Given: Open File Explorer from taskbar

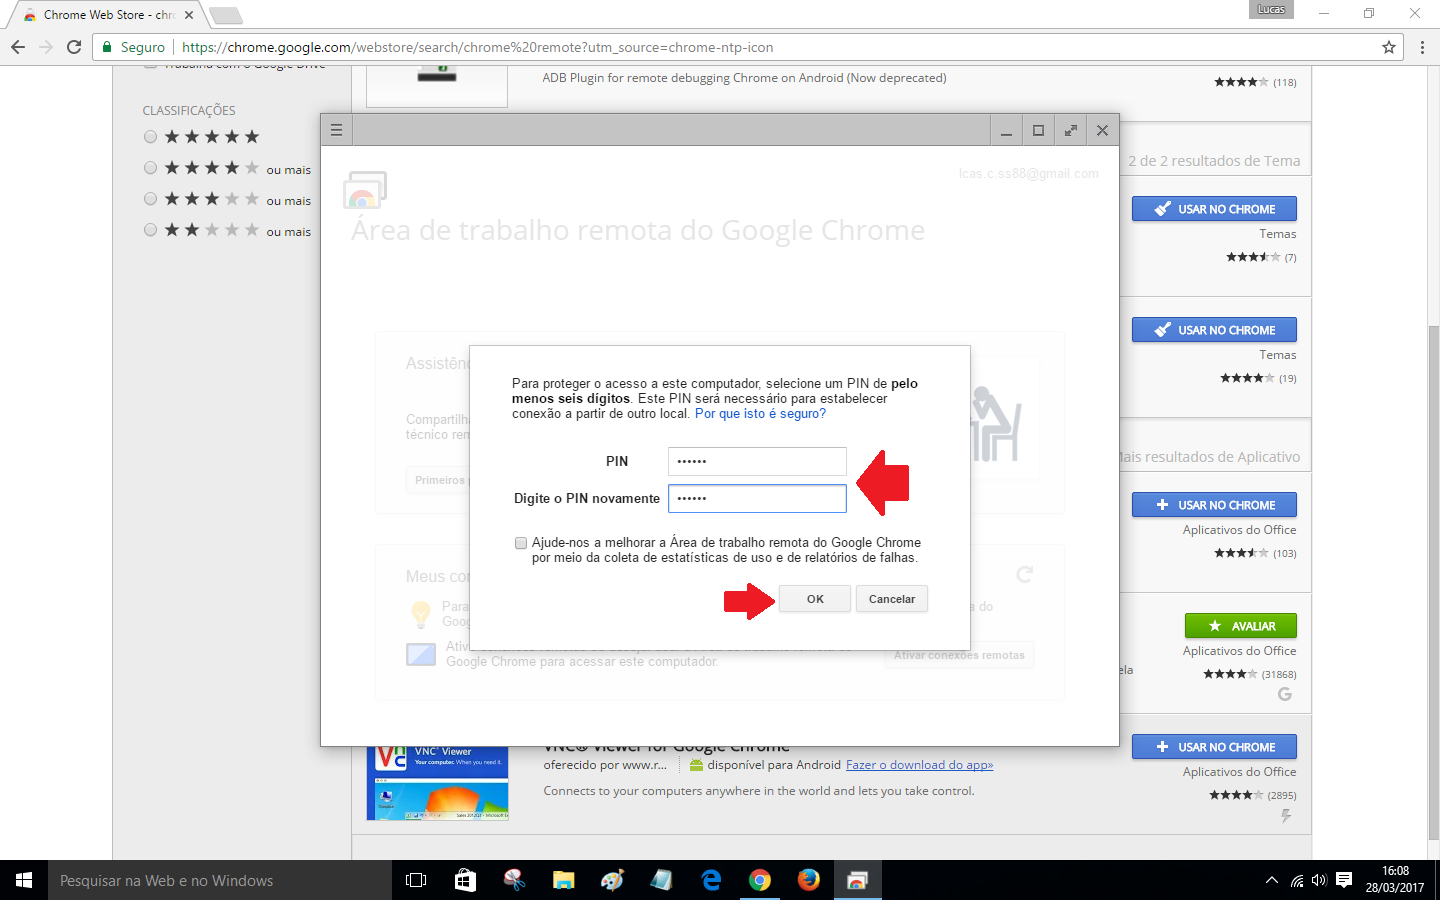Looking at the screenshot, I should (563, 880).
